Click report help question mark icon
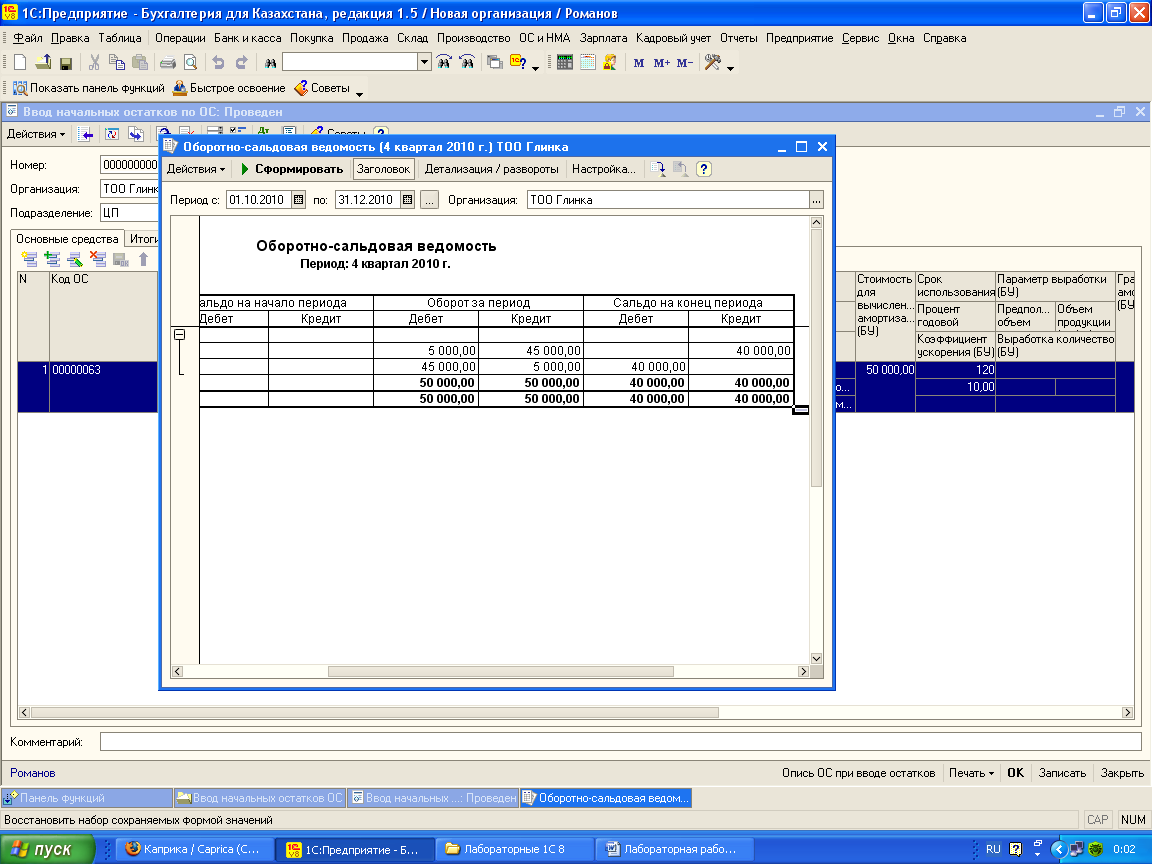The width and height of the screenshot is (1152, 864). point(704,169)
